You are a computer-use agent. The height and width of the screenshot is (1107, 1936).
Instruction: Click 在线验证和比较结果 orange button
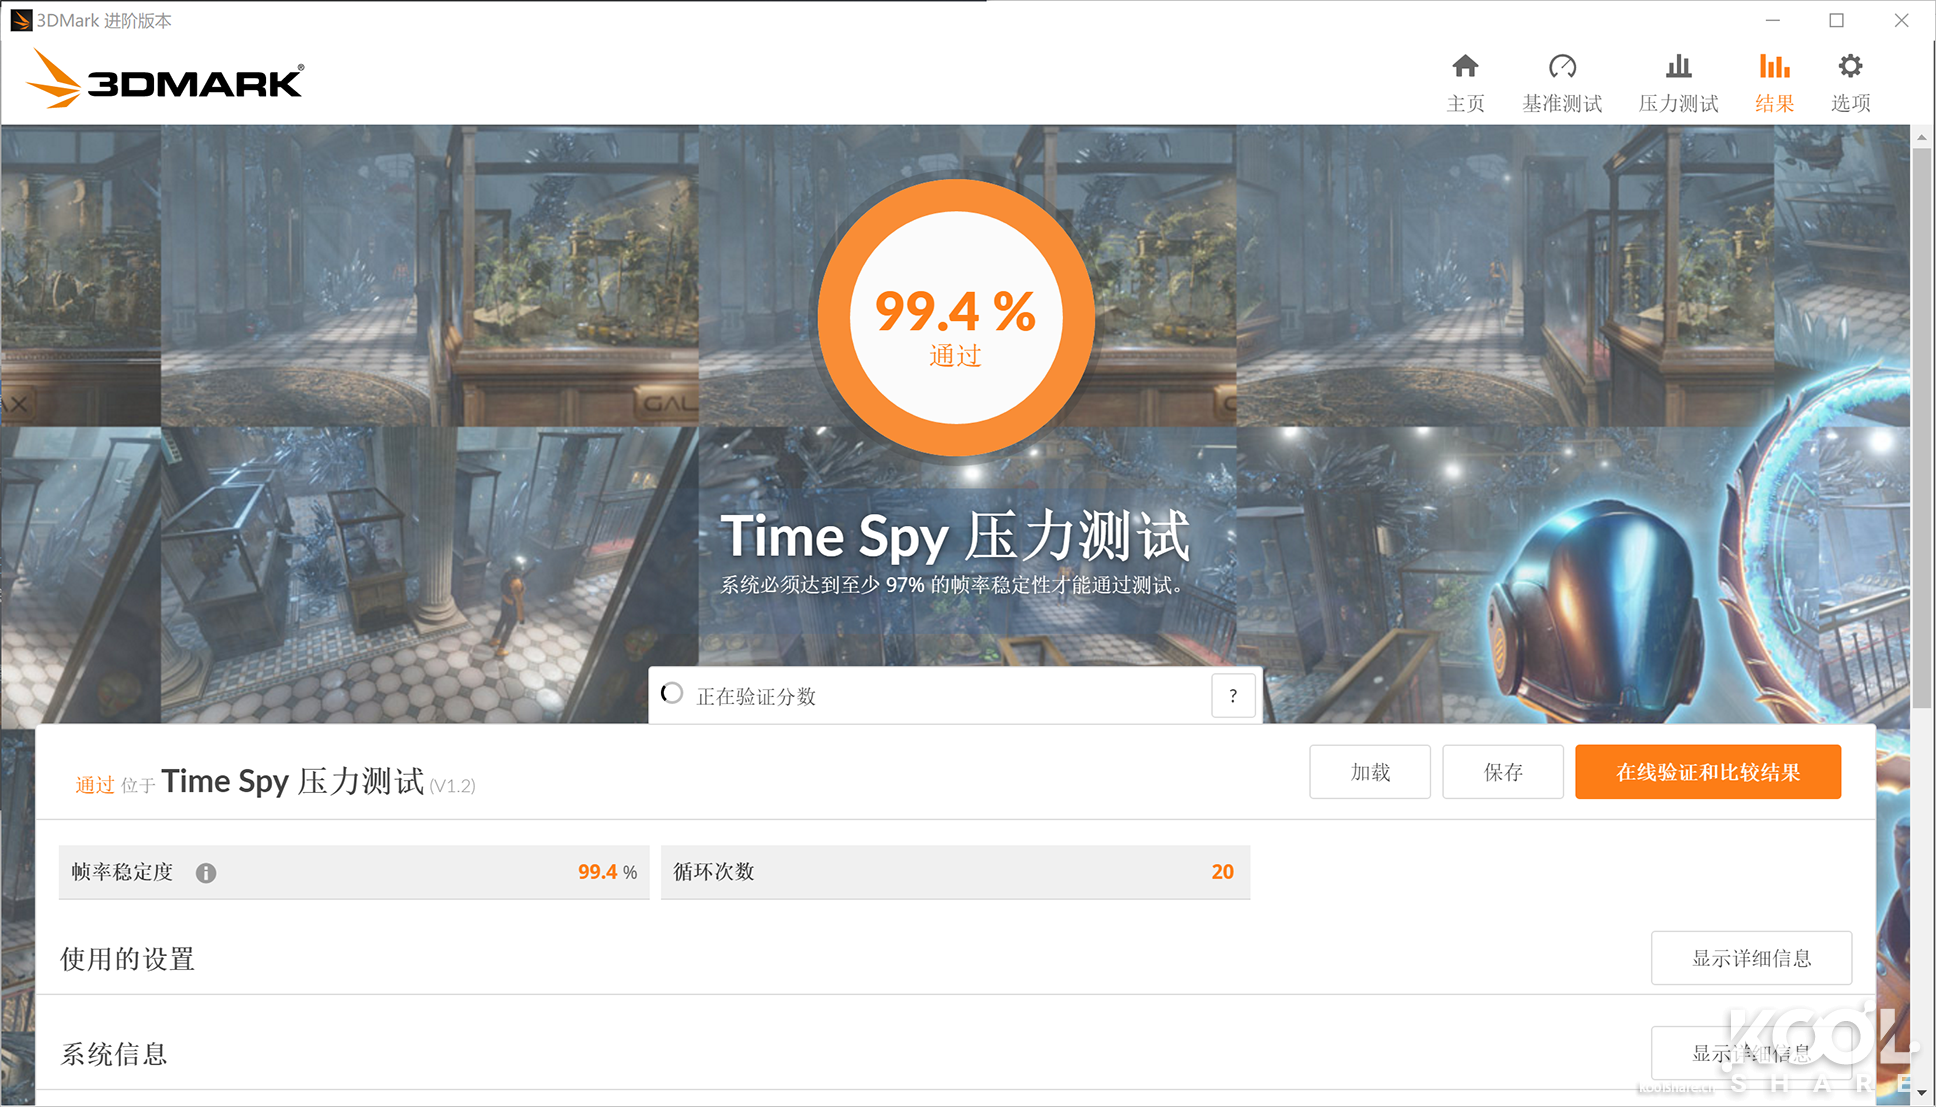pyautogui.click(x=1708, y=772)
